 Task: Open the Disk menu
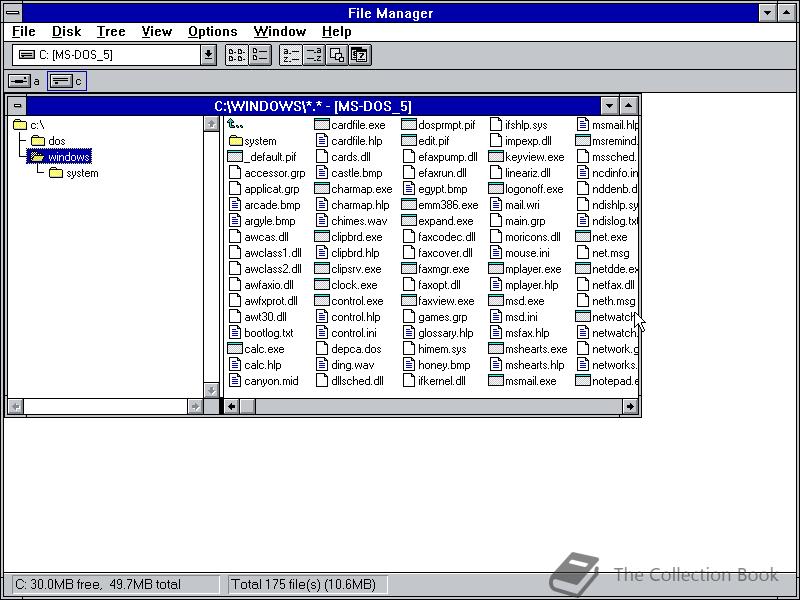click(66, 32)
